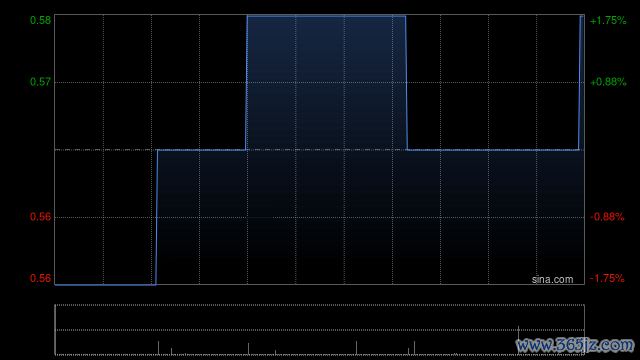
Task: Click the green 0.58 price axis label
Action: [40, 20]
